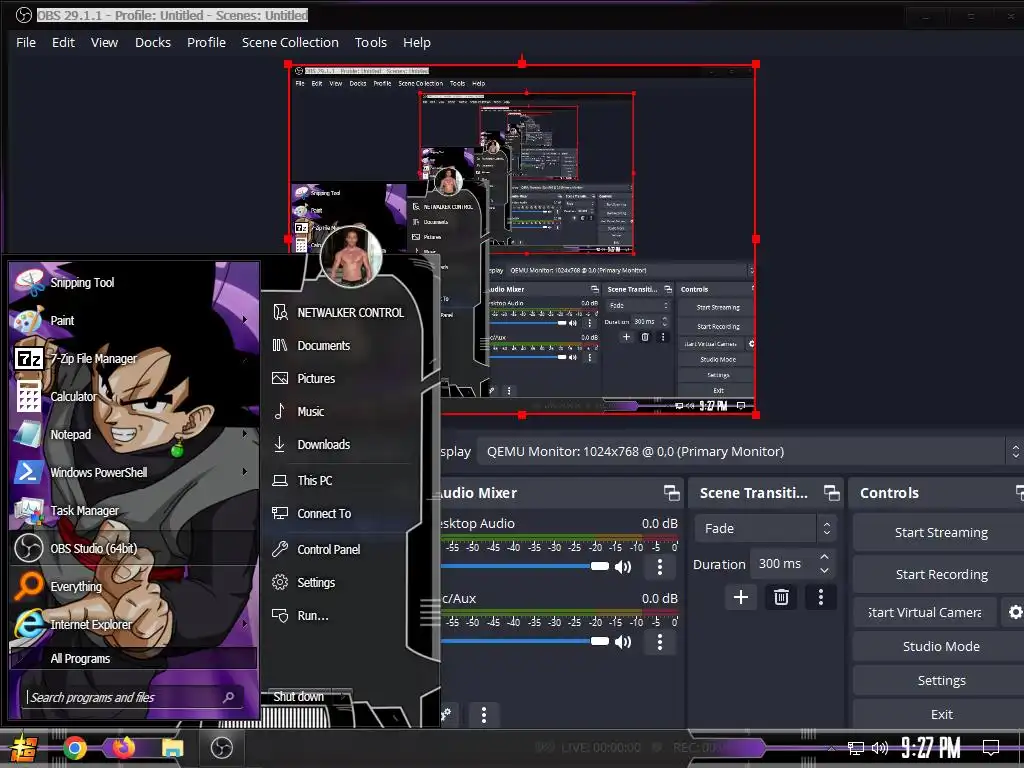The width and height of the screenshot is (1024, 768).
Task: Open the Fade transition dropdown
Action: point(765,528)
